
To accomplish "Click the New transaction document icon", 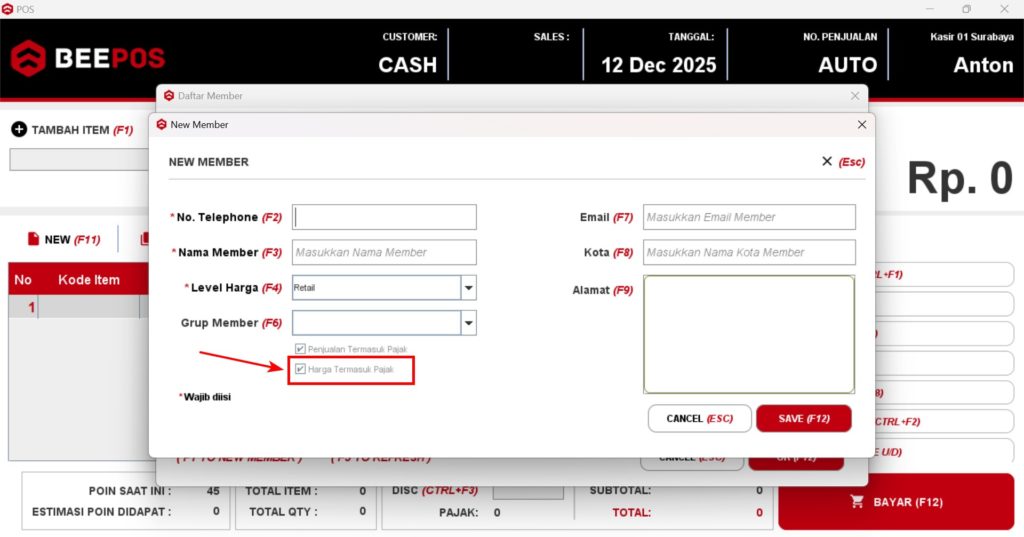I will coord(33,239).
